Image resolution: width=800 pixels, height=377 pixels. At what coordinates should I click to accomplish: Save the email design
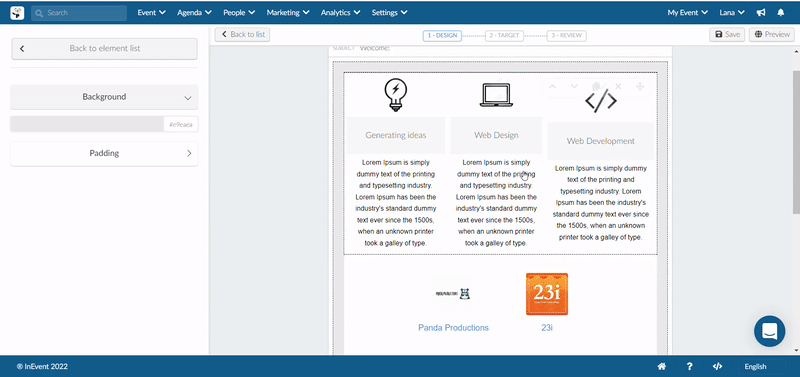click(727, 35)
